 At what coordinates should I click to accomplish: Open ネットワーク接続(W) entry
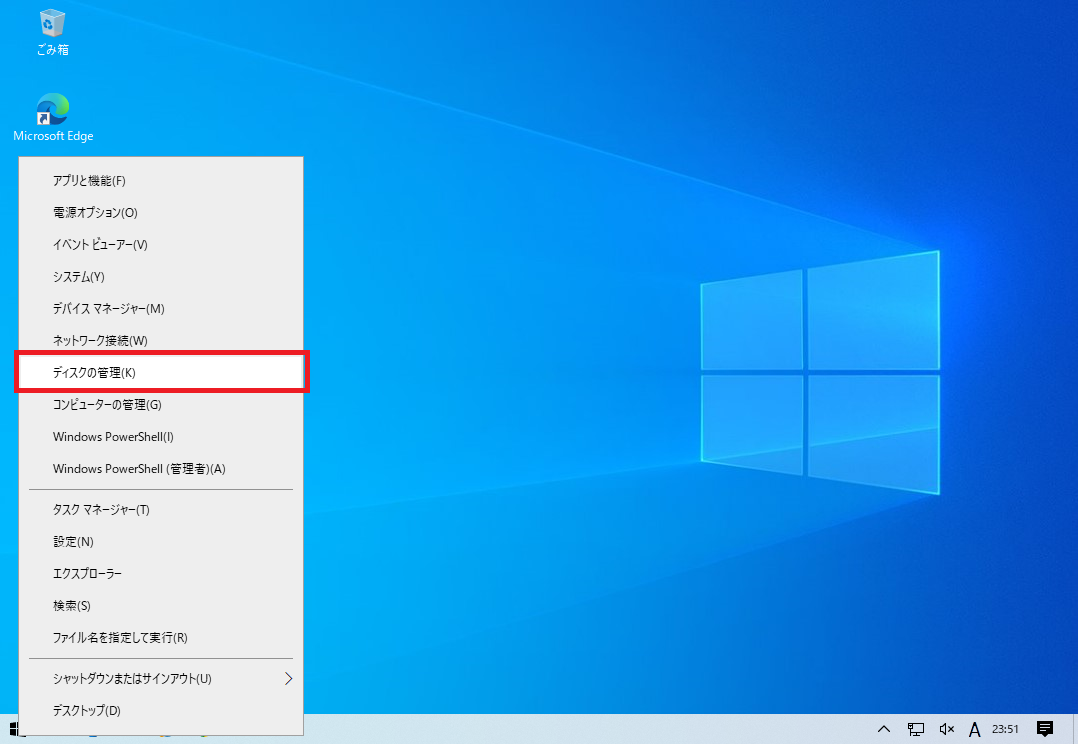pyautogui.click(x=161, y=340)
